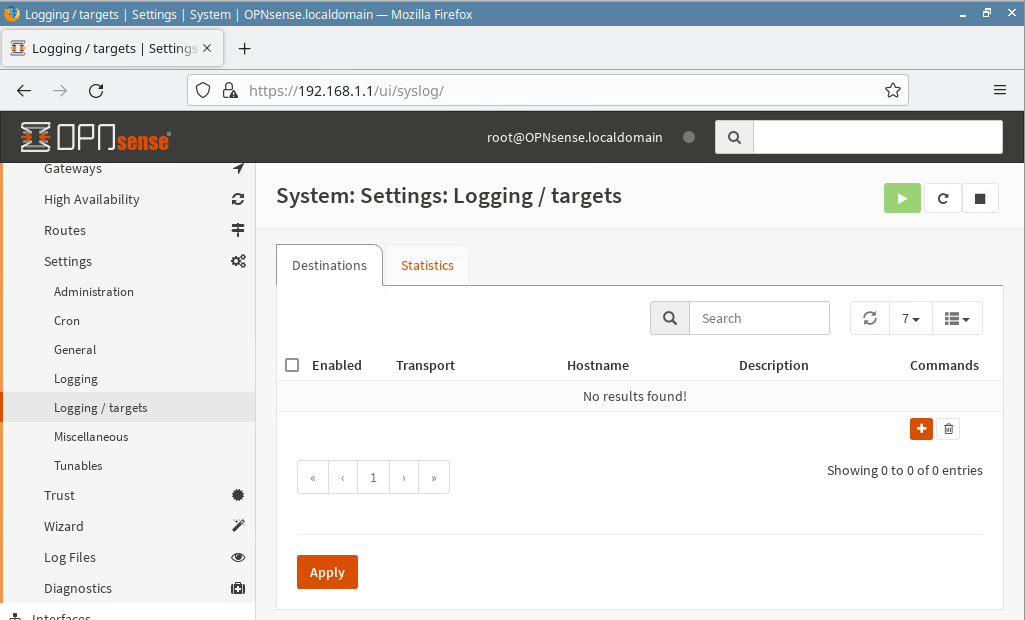Delete selected destinations using the trash icon
This screenshot has height=620, width=1025.
click(949, 429)
